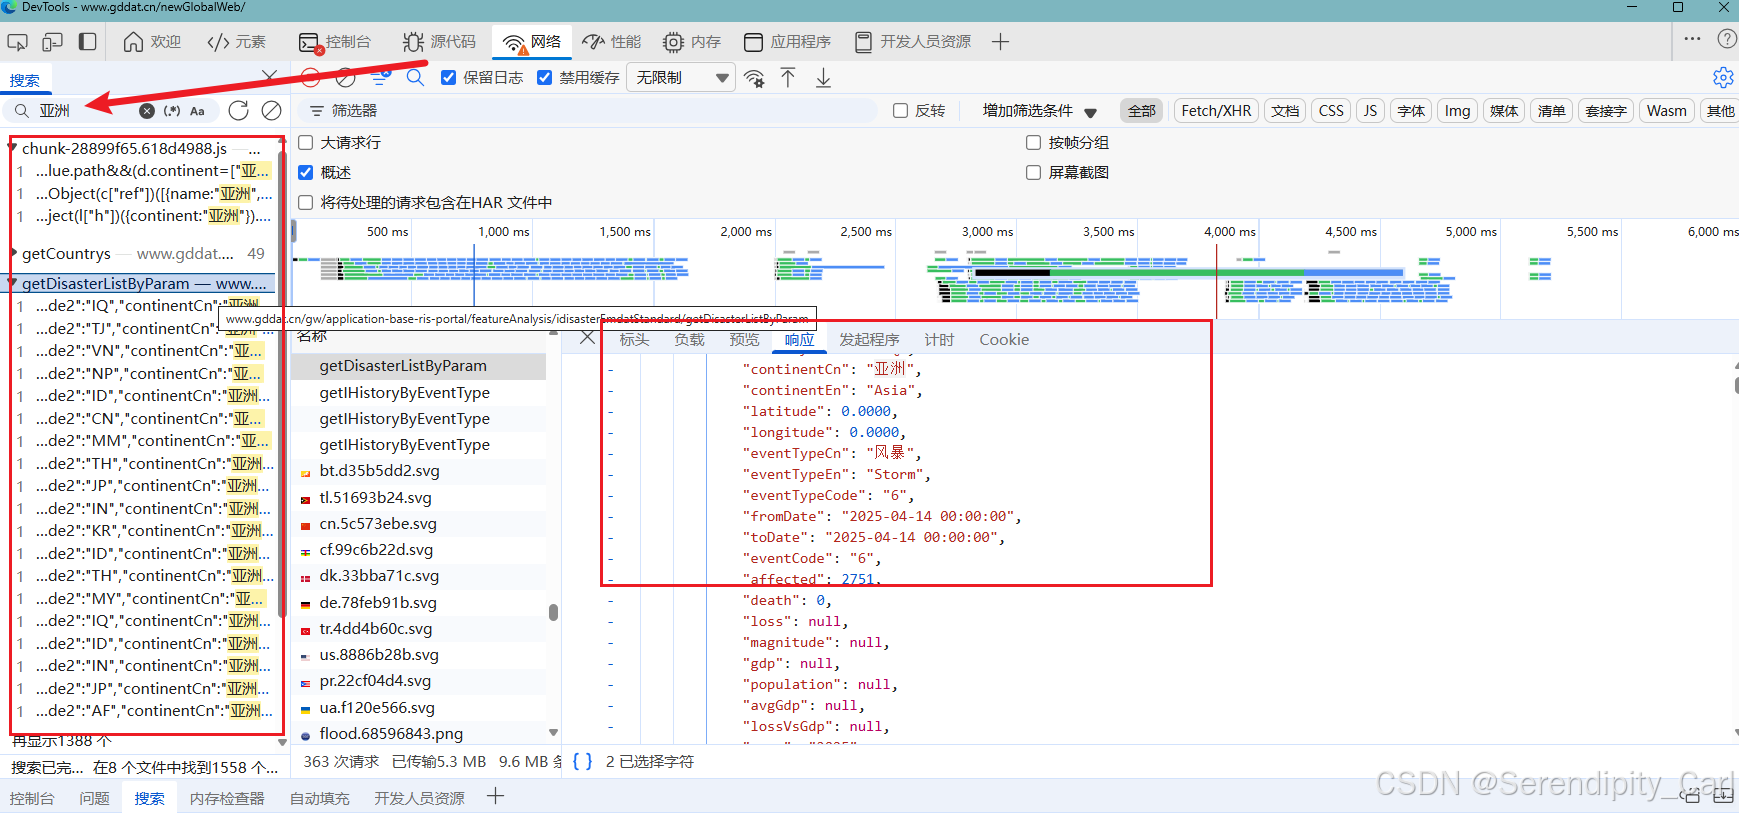Toggle regular expression search option
The width and height of the screenshot is (1739, 813).
[172, 111]
